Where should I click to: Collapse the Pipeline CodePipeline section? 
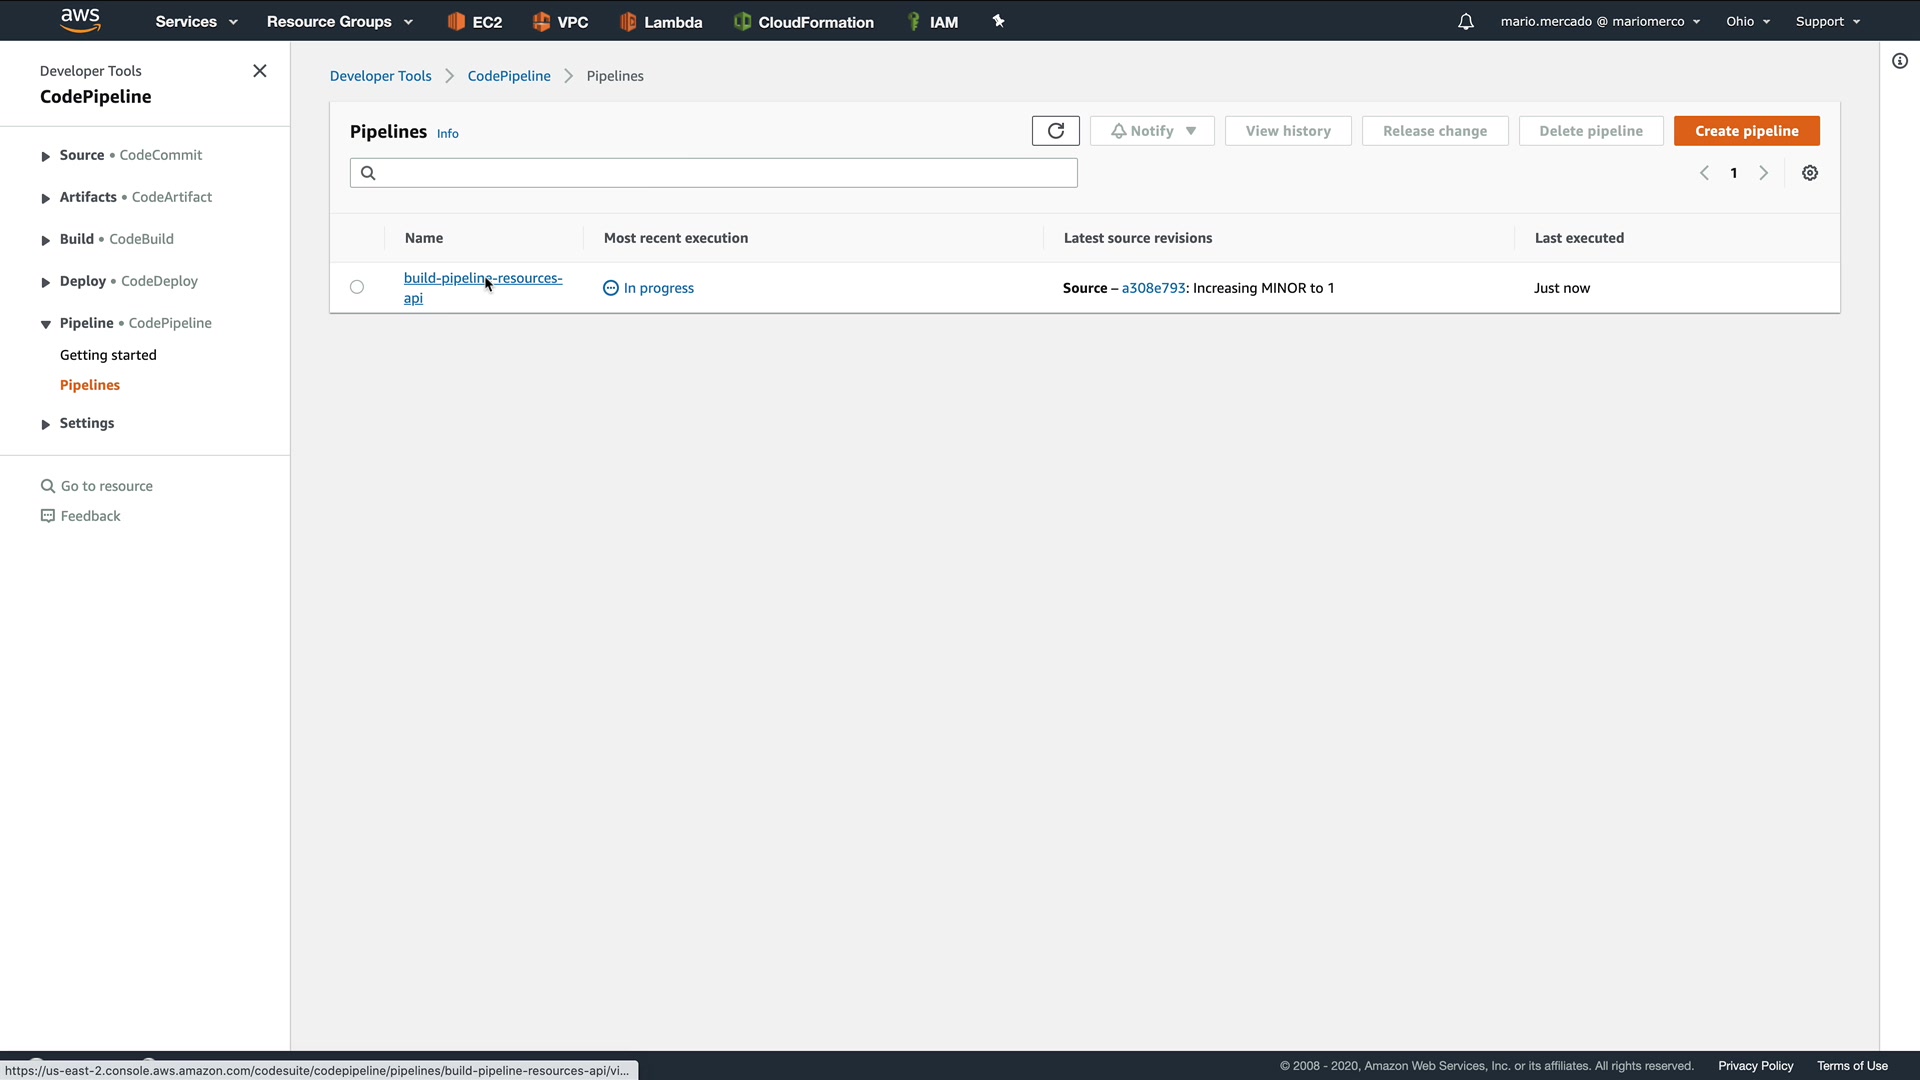pos(45,324)
